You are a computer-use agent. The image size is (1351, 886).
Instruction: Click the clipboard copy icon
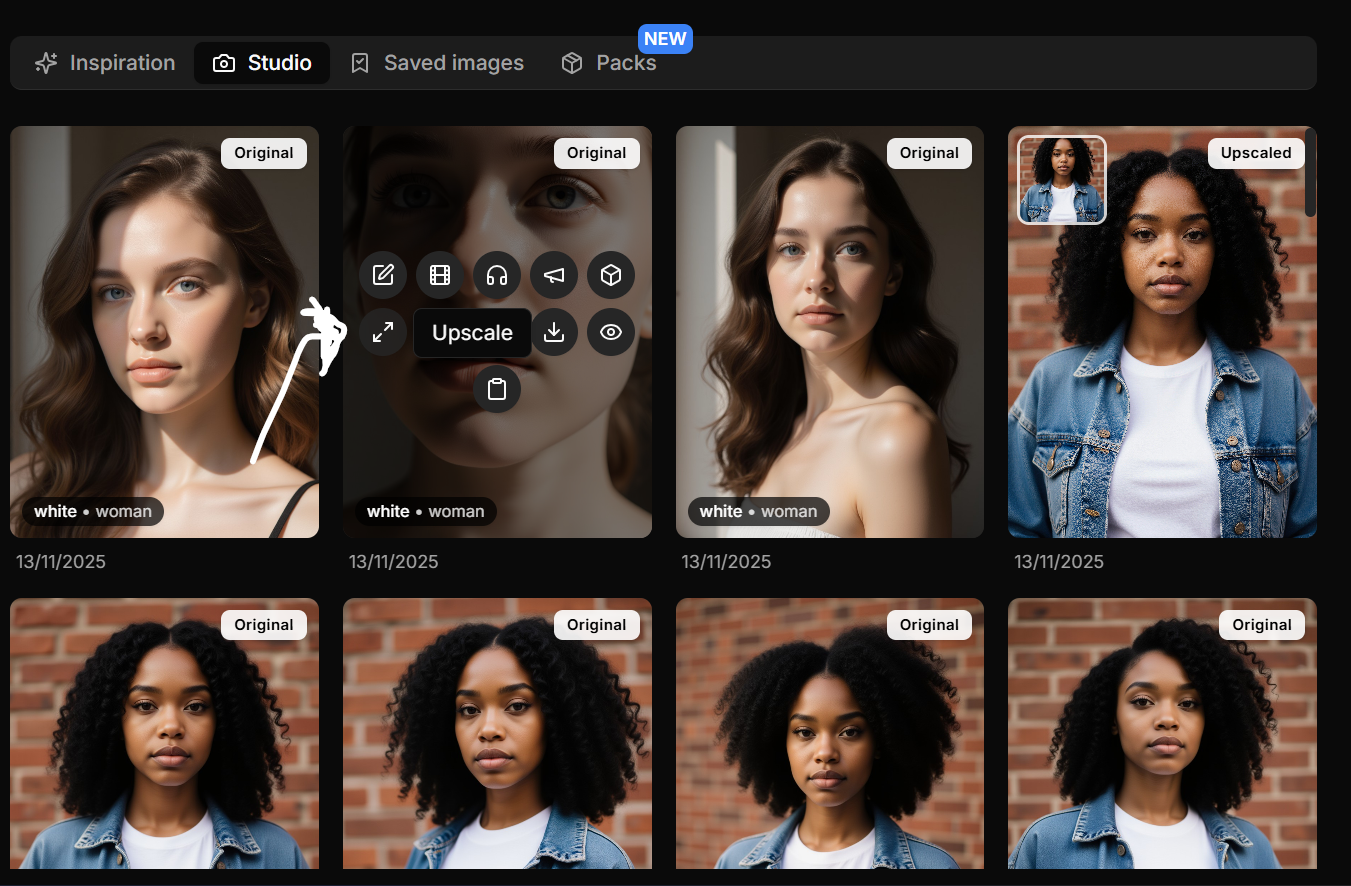pyautogui.click(x=497, y=389)
